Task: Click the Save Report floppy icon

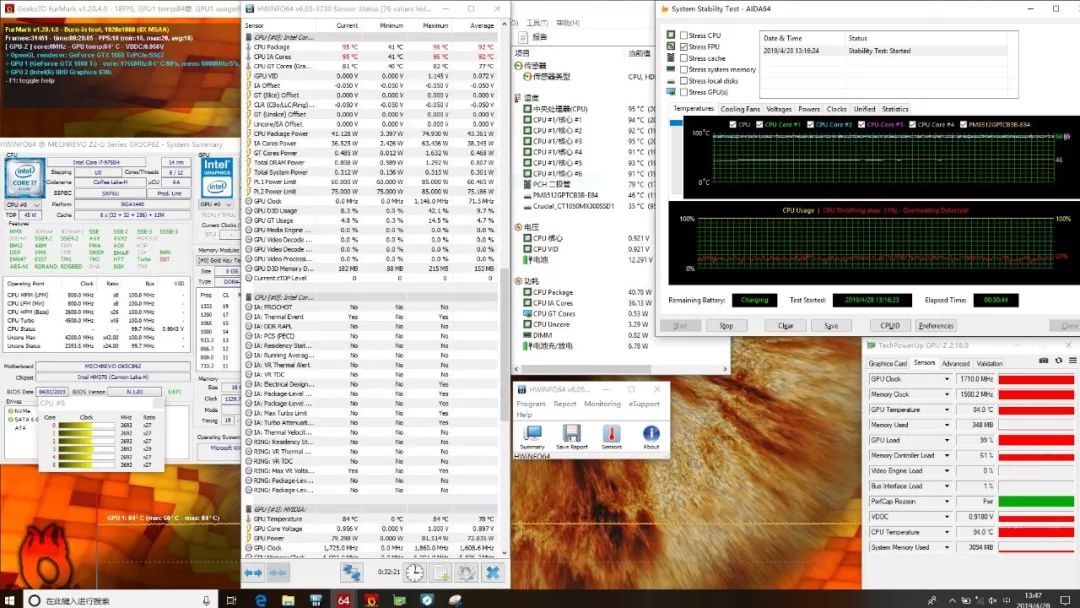Action: click(x=571, y=434)
